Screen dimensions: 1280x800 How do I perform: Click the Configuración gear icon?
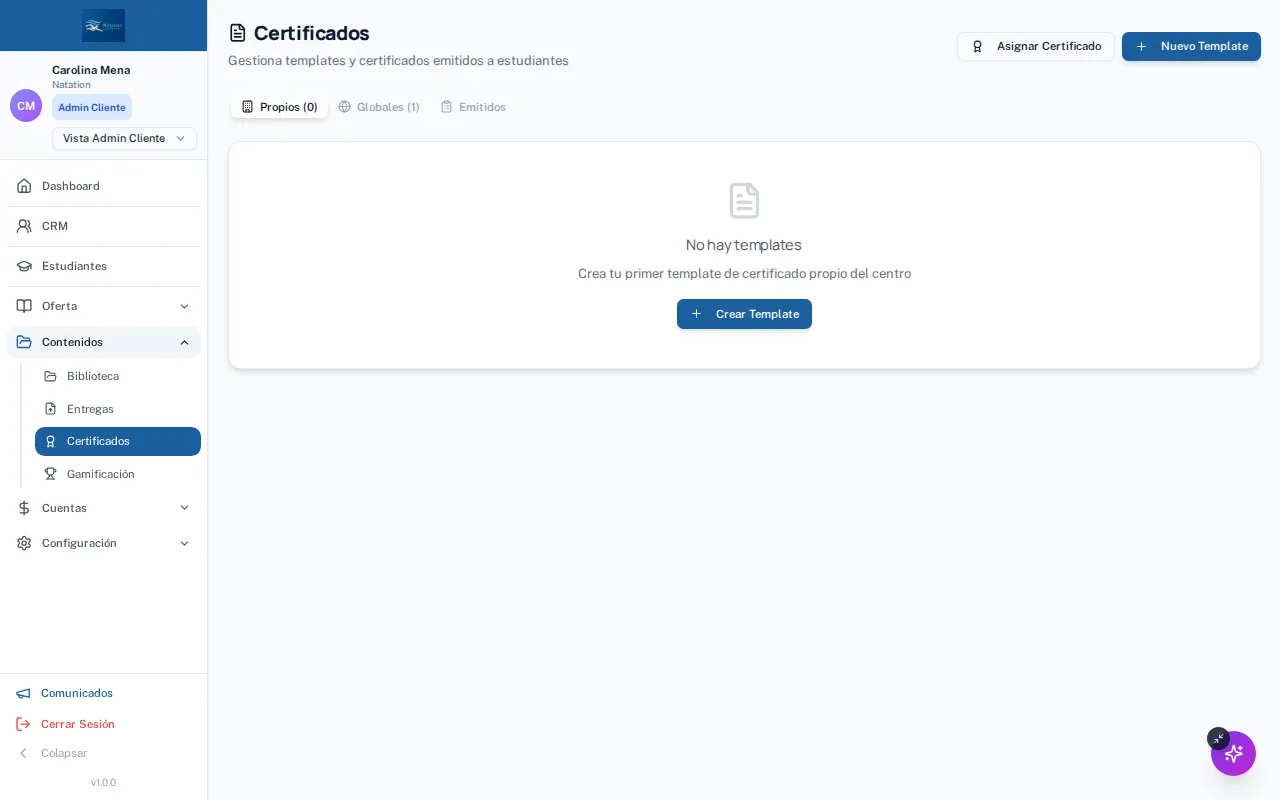[x=24, y=543]
